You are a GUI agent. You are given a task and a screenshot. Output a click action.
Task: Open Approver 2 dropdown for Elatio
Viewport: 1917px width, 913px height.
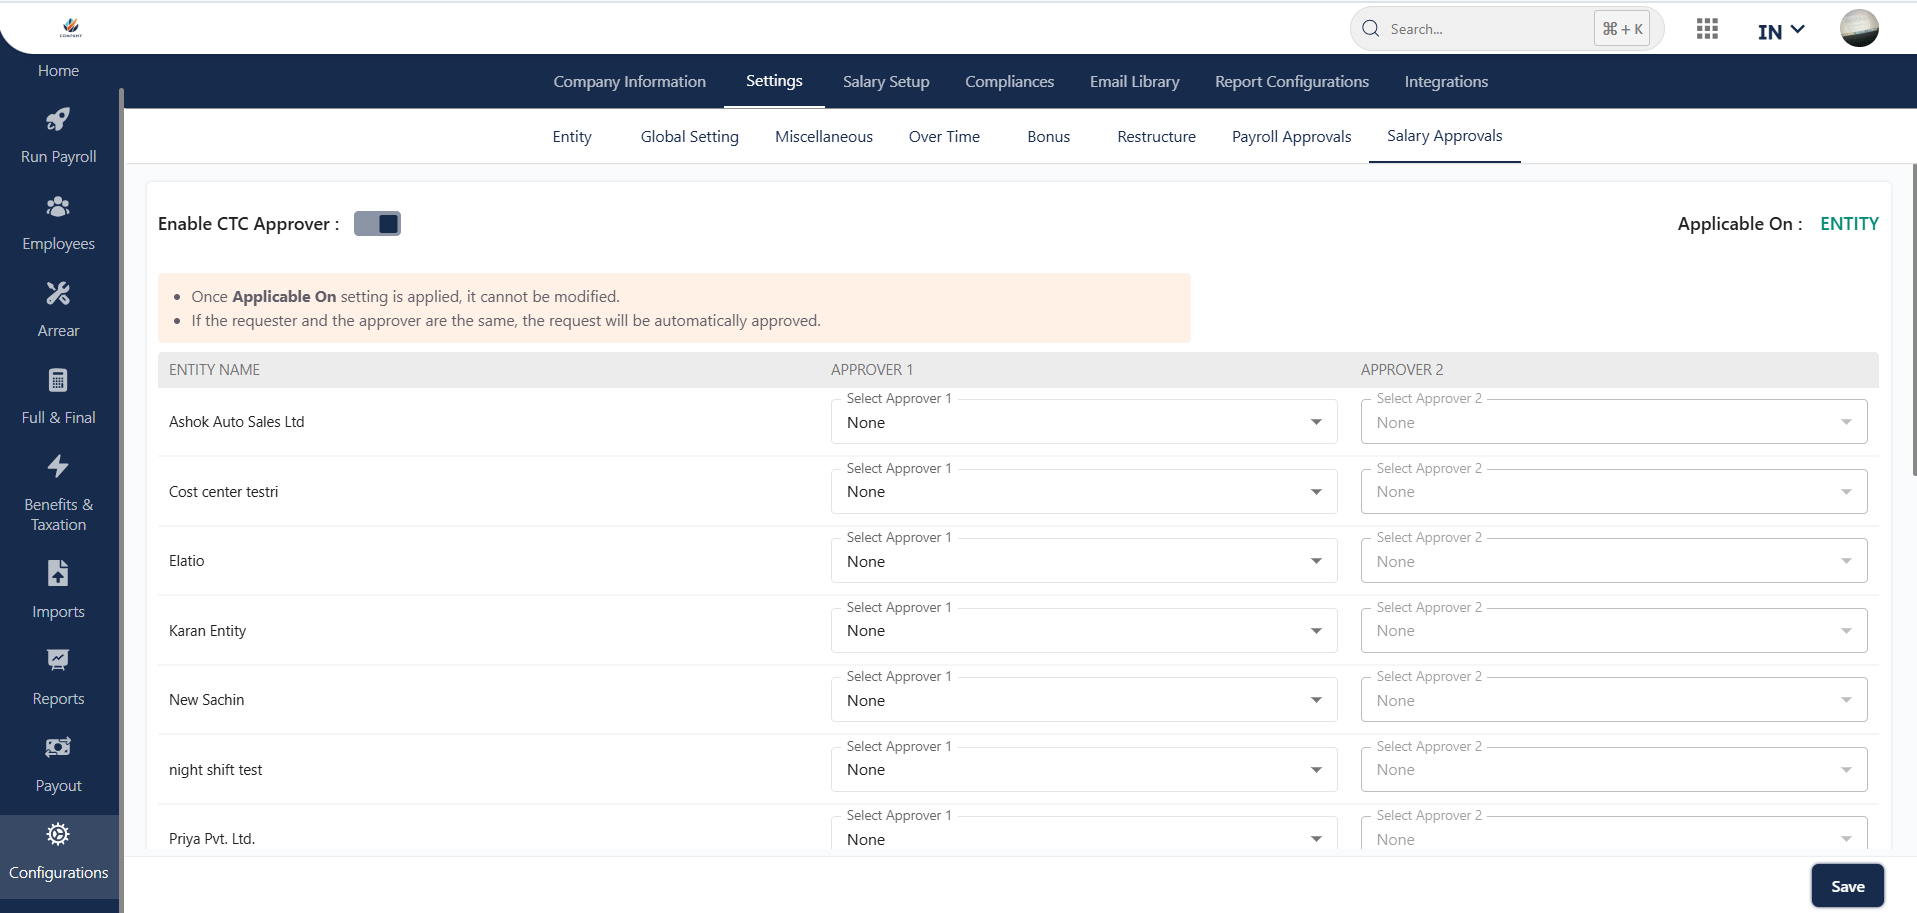tap(1614, 561)
